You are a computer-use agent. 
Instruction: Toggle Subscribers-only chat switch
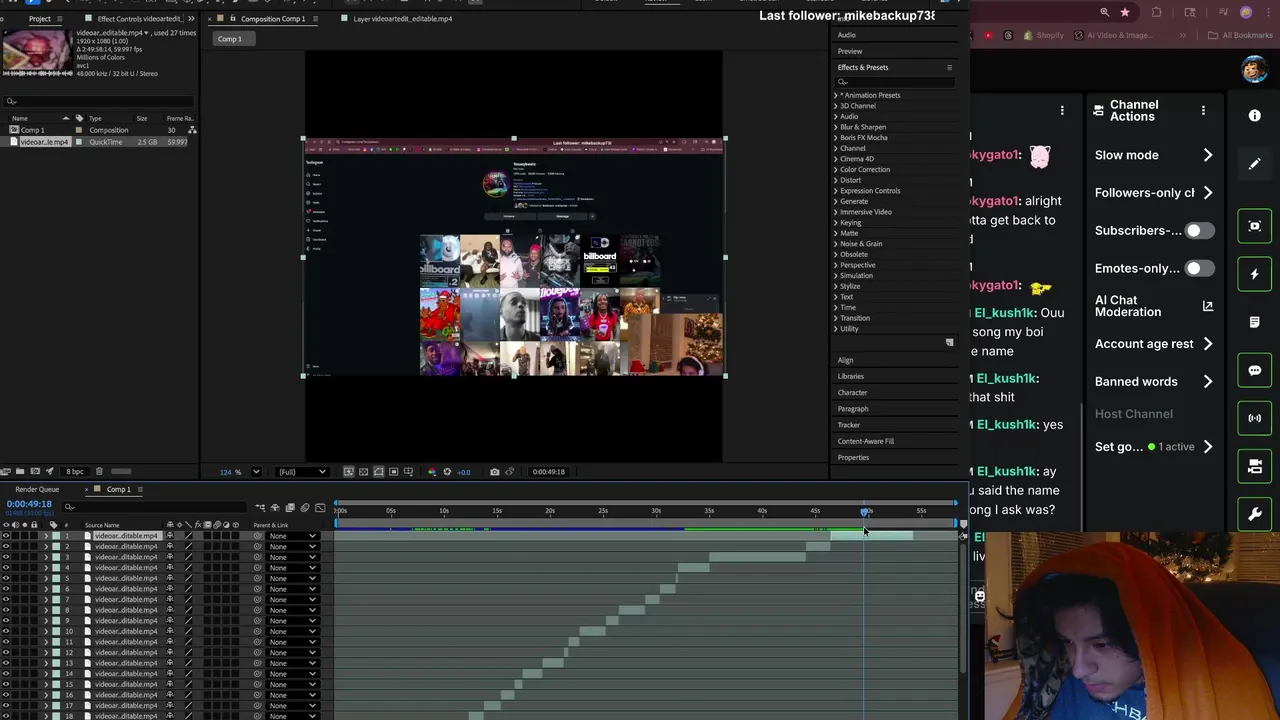point(1199,230)
